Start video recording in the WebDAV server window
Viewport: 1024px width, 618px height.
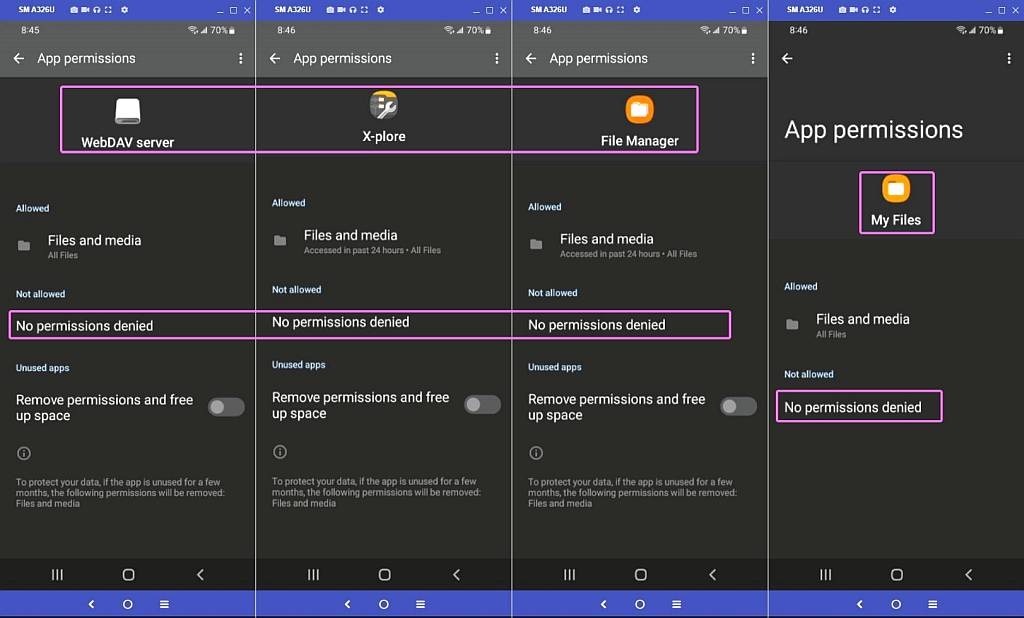pyautogui.click(x=85, y=10)
